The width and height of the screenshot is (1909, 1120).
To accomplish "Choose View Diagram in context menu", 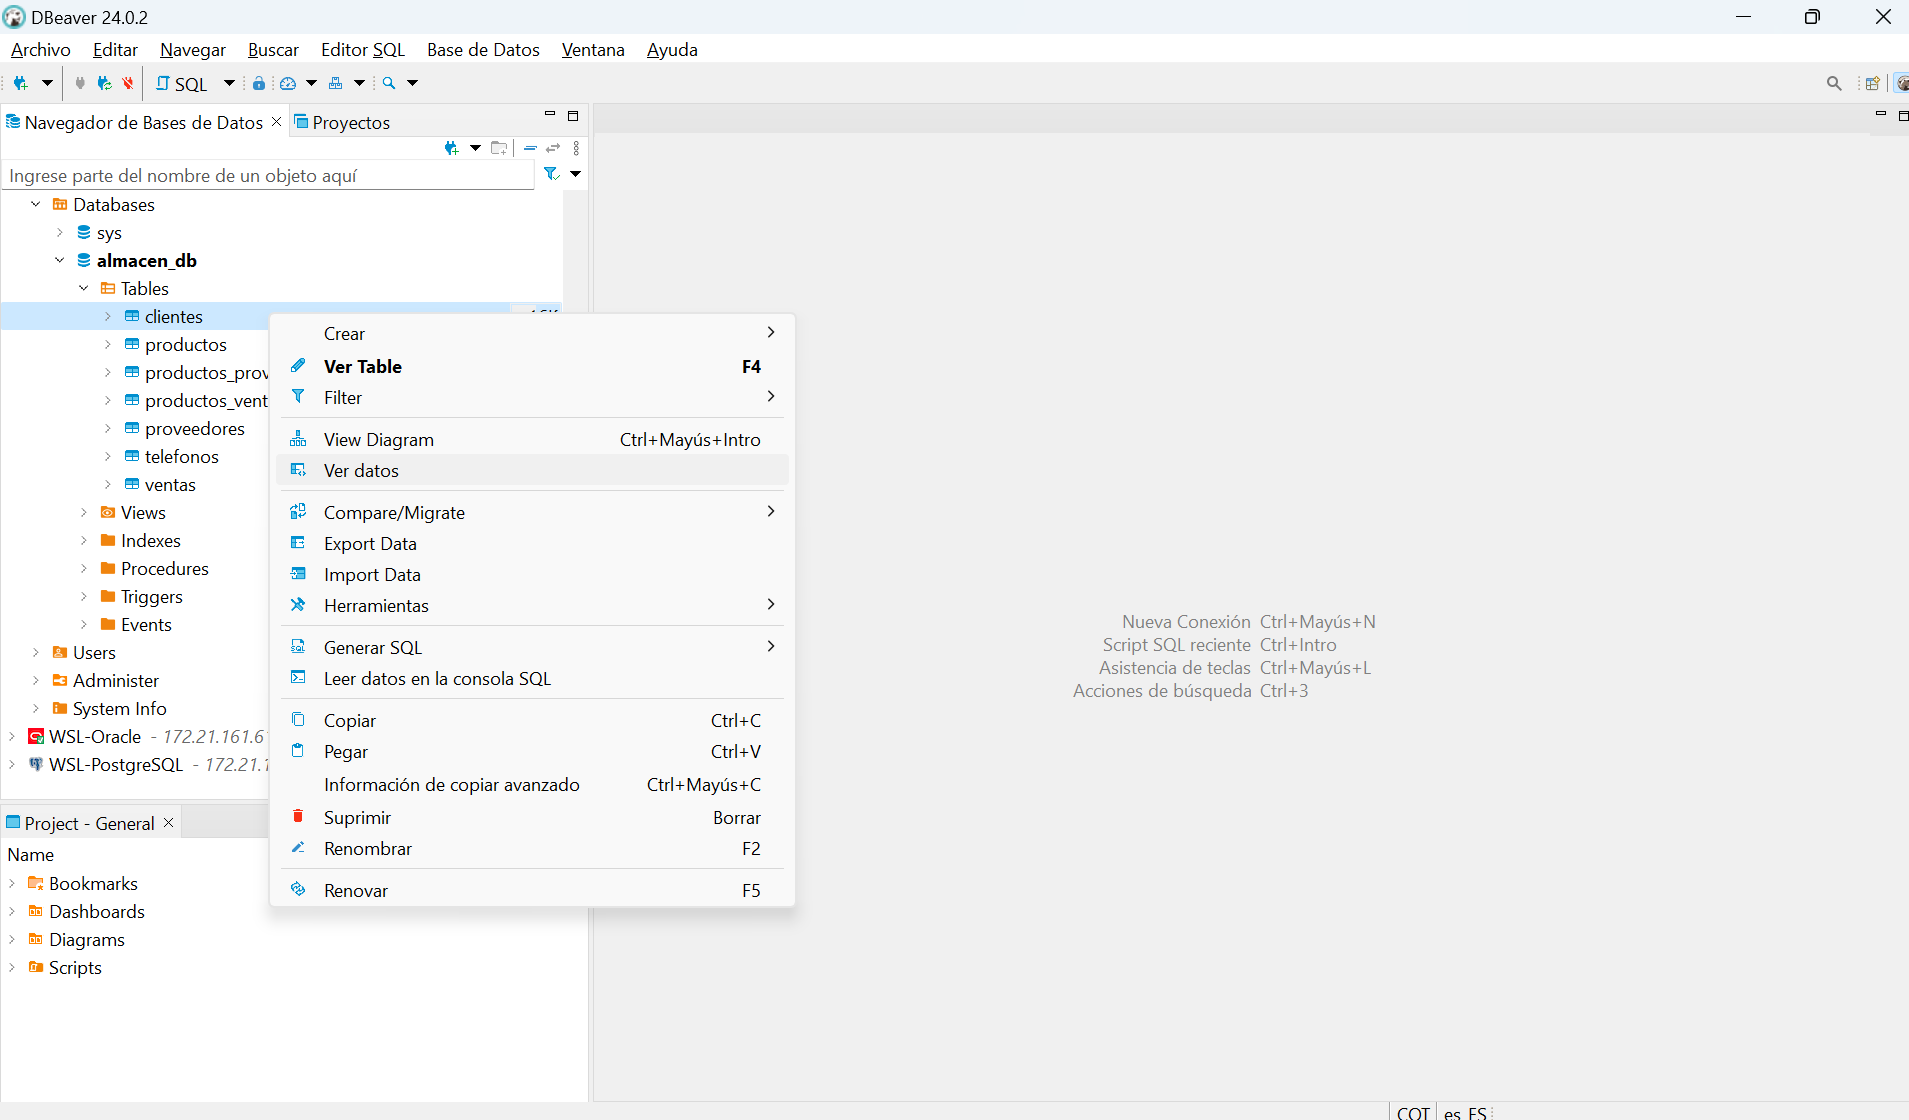I will 532,439.
